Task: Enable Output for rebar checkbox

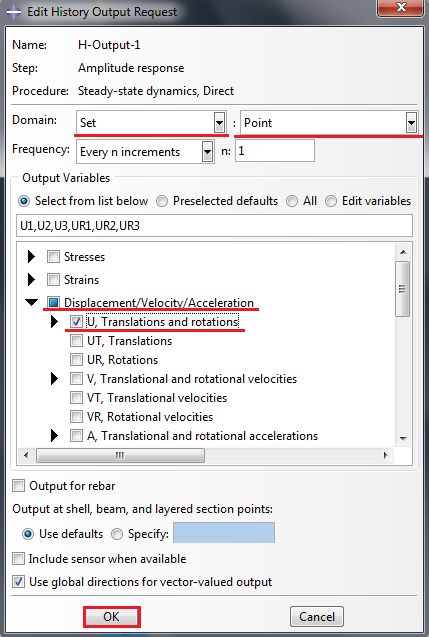Action: (18, 485)
